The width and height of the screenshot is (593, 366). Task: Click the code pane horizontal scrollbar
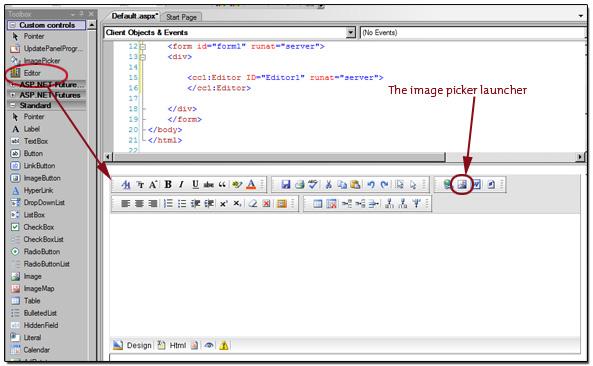click(x=278, y=157)
